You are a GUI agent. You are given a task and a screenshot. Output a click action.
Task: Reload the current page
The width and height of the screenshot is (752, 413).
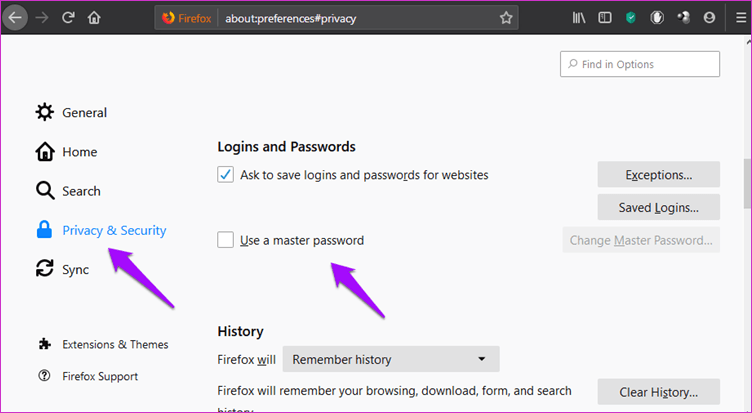[68, 18]
